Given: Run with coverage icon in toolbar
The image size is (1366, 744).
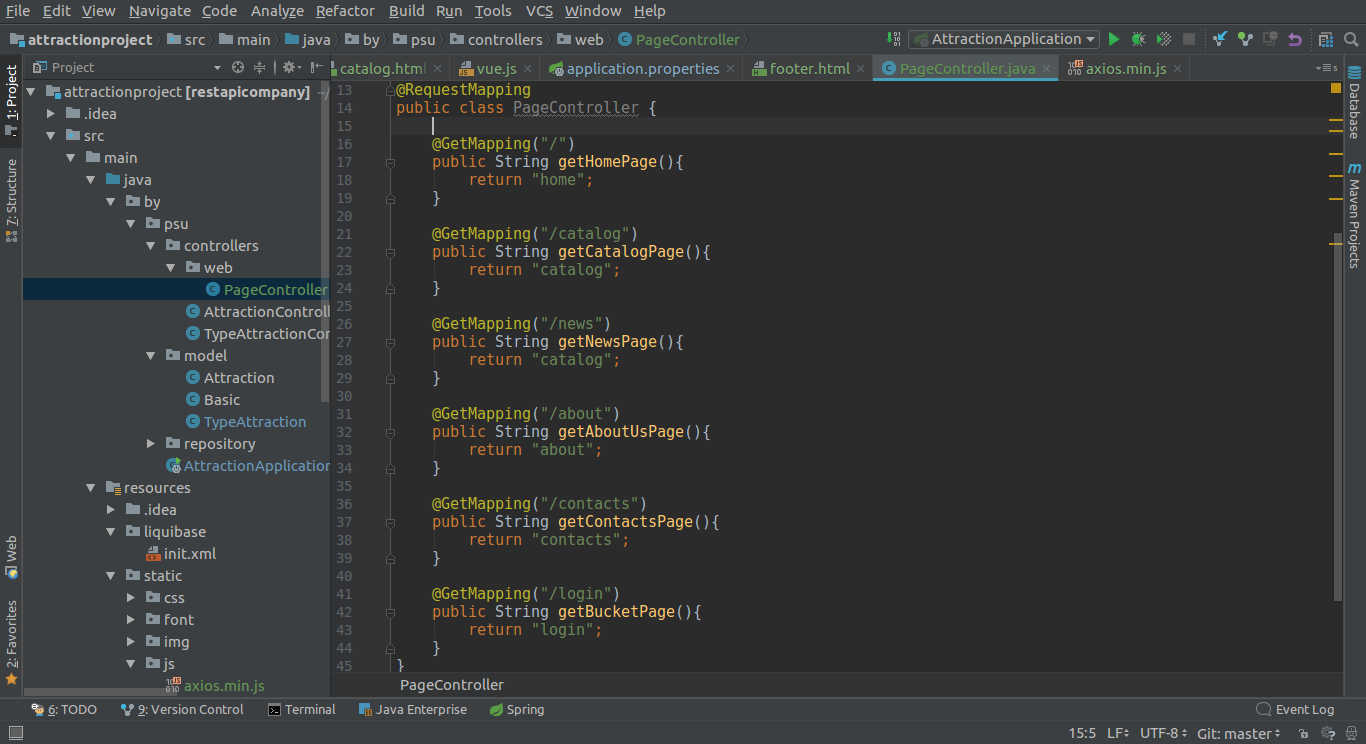Looking at the screenshot, I should coord(1164,40).
